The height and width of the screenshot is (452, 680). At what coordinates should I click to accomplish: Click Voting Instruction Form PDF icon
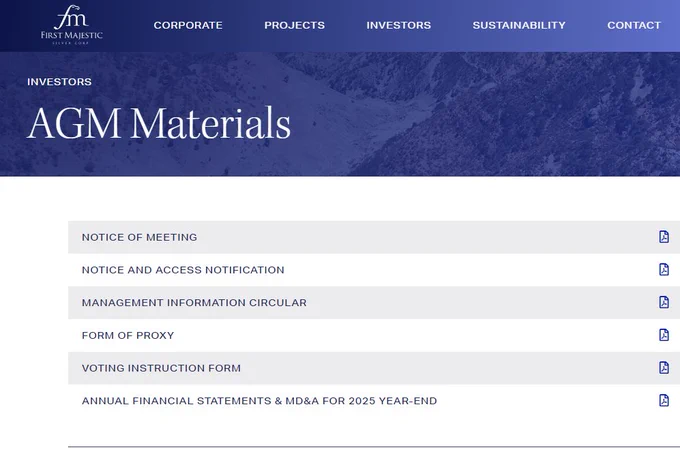pos(664,368)
